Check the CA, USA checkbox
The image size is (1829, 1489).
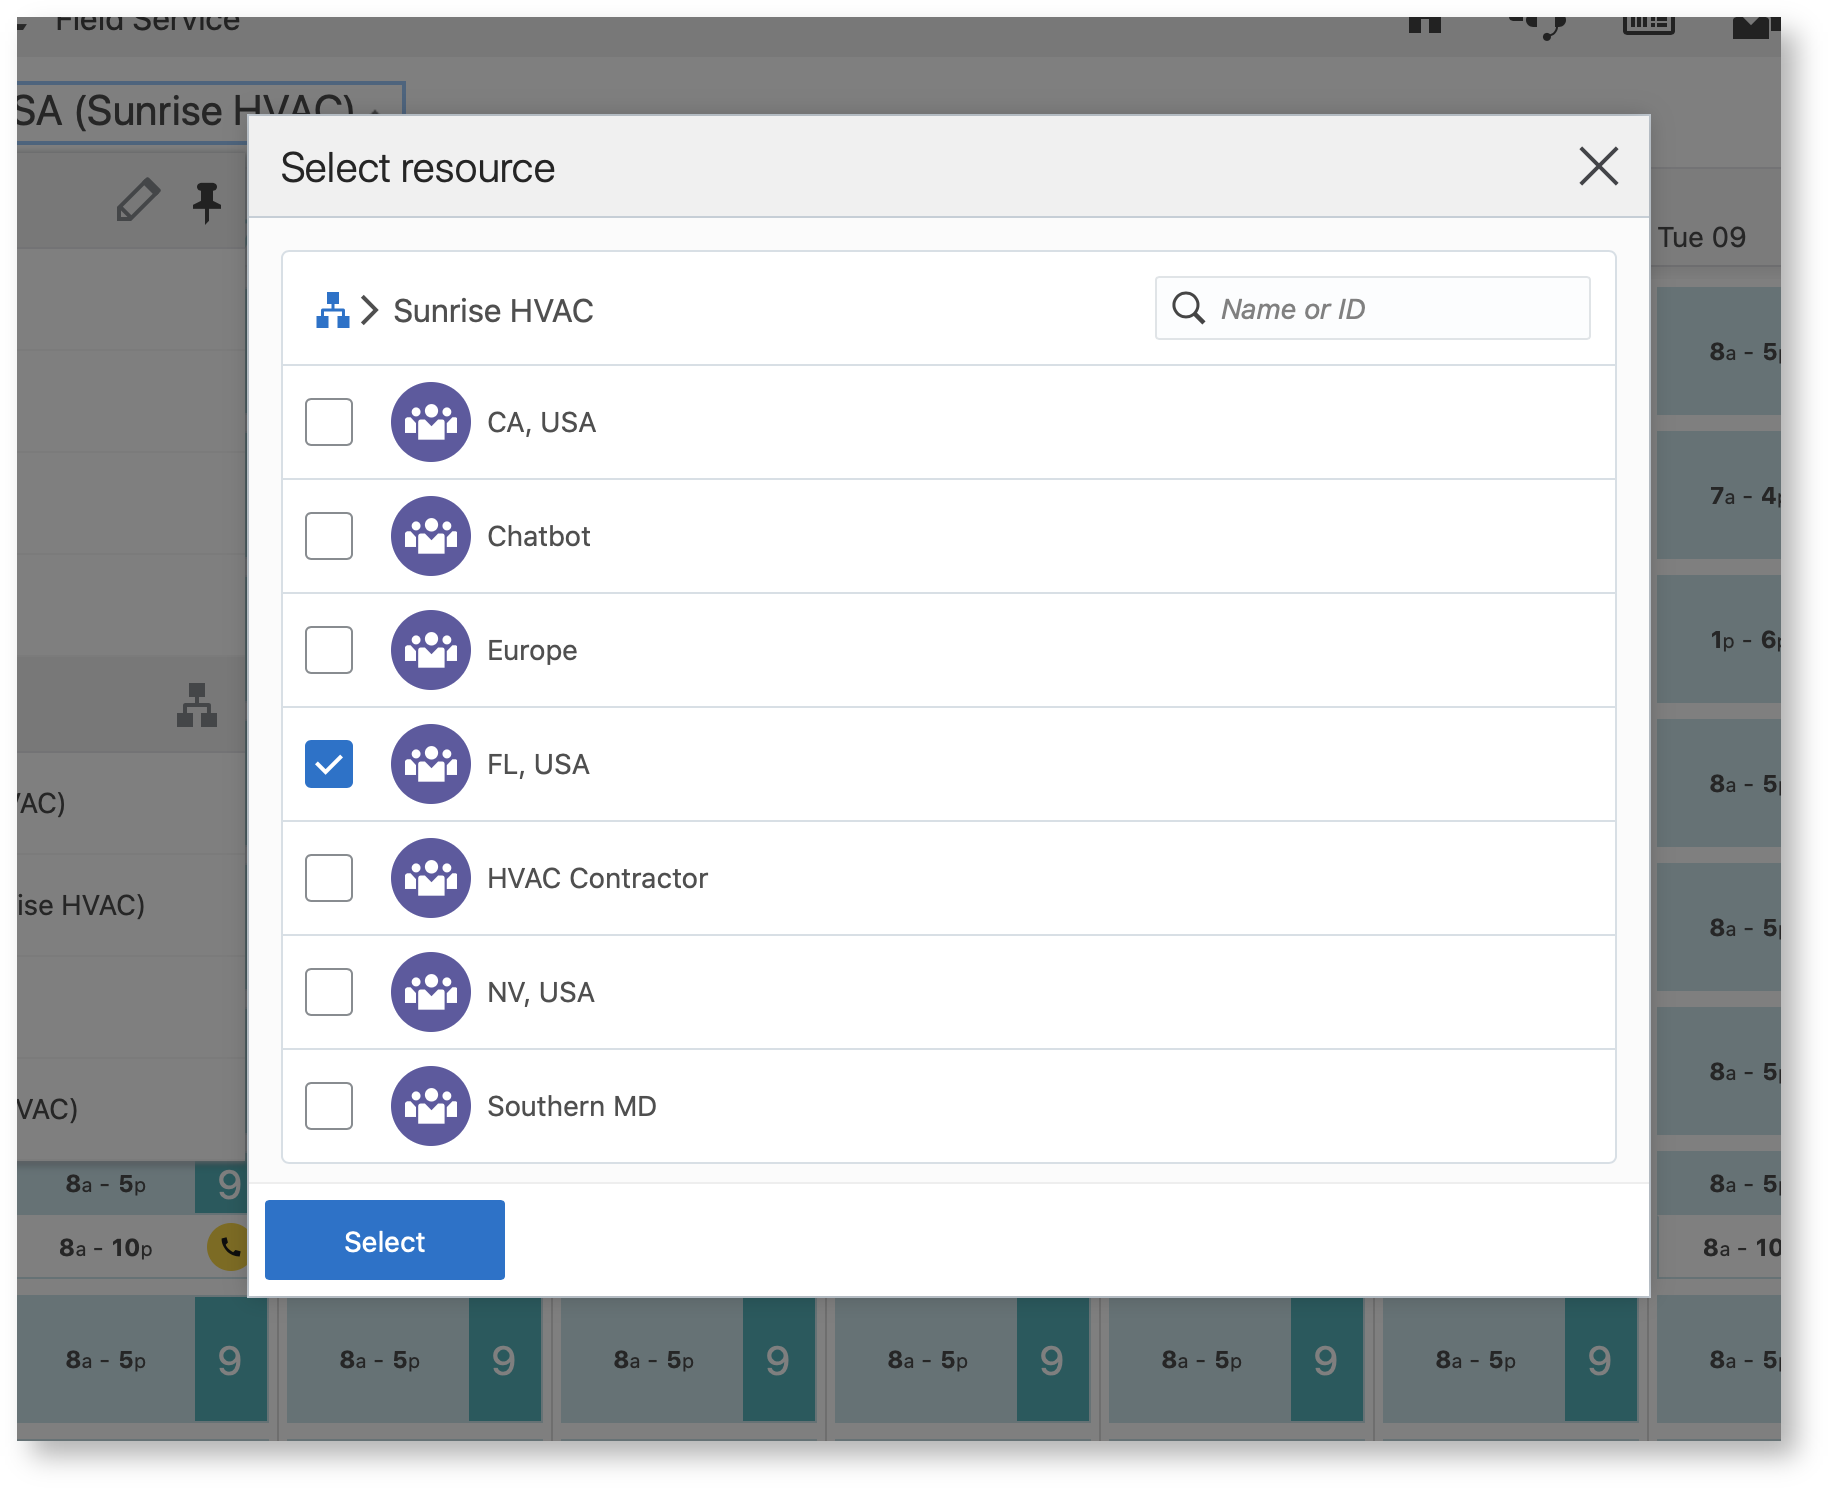click(x=329, y=422)
